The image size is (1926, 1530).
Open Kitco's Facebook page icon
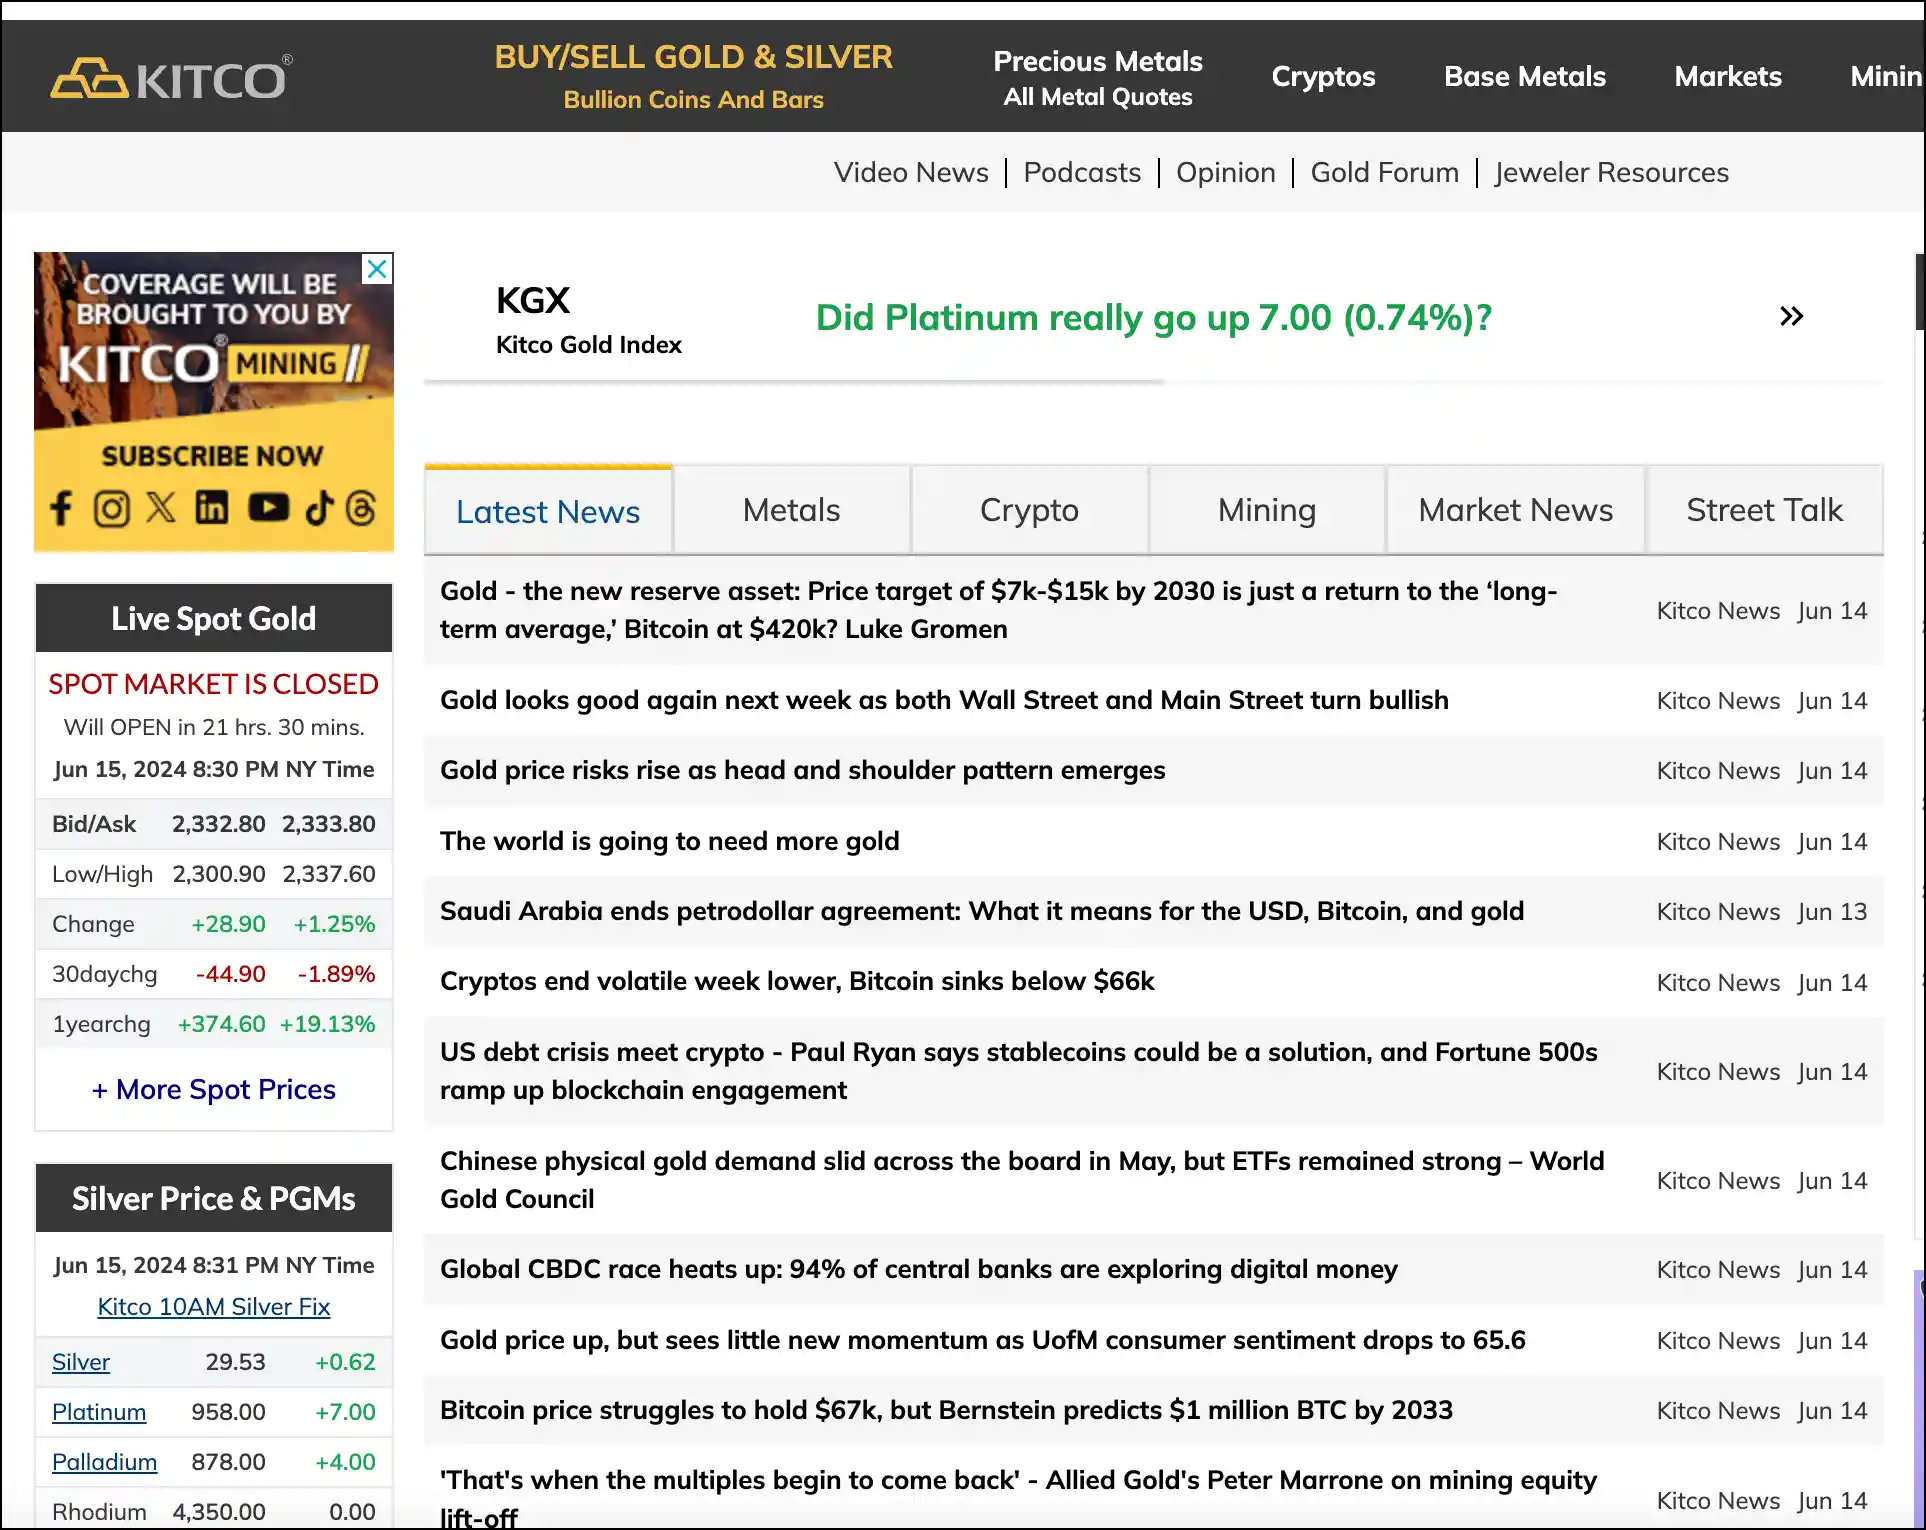point(61,508)
